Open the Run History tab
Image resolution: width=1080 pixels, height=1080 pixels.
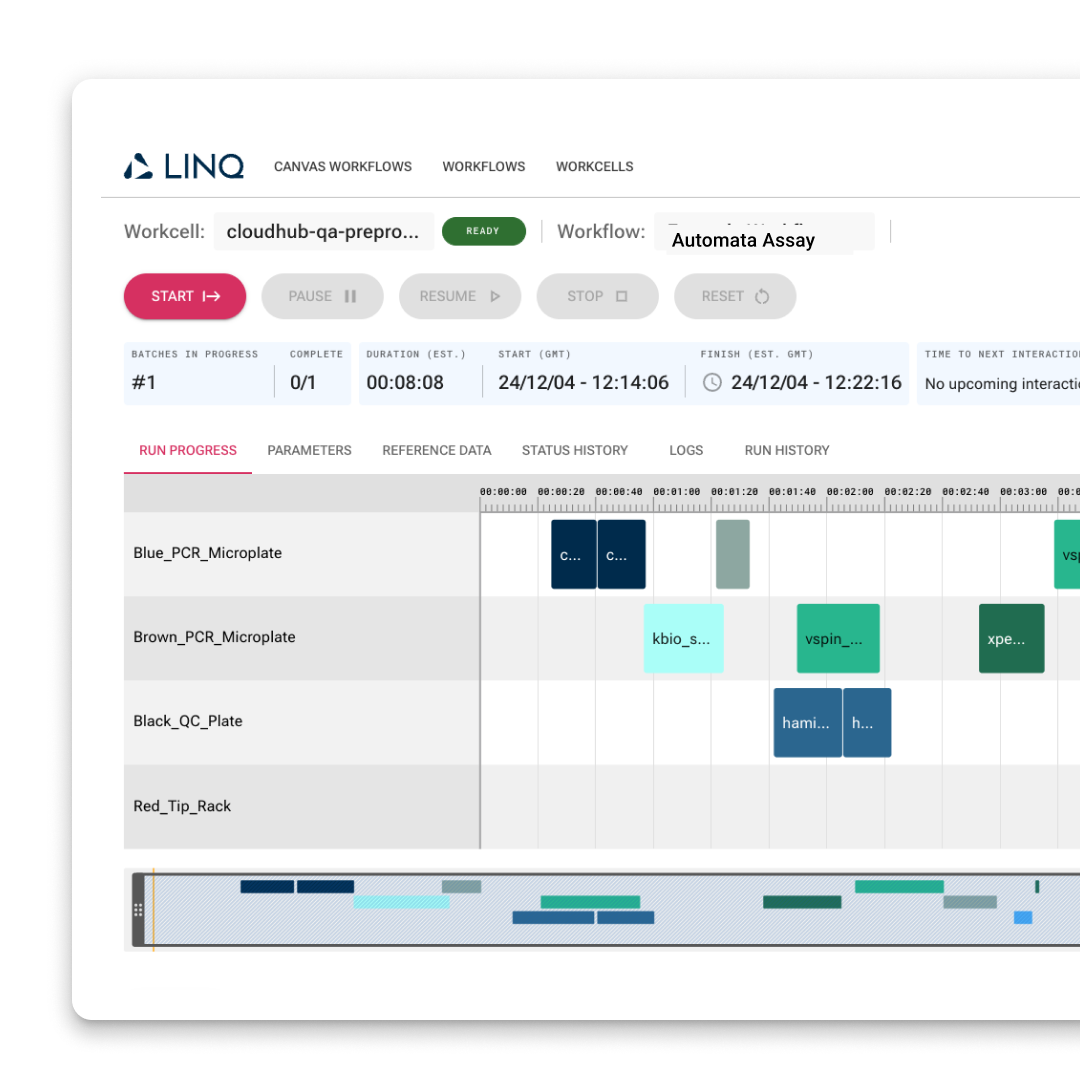tap(787, 450)
